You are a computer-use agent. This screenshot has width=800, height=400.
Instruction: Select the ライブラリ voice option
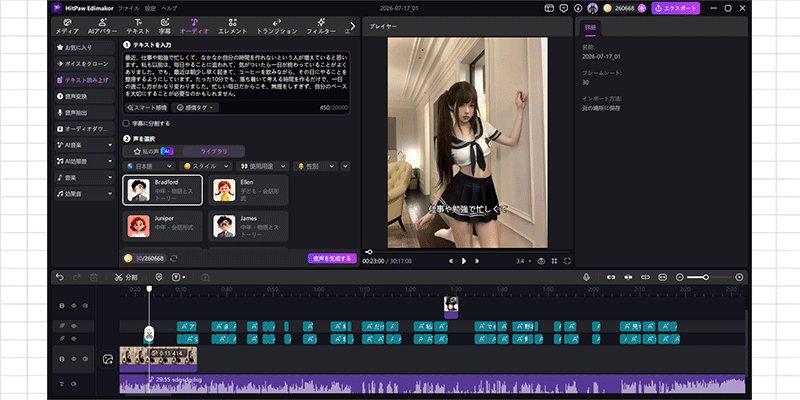pos(214,152)
